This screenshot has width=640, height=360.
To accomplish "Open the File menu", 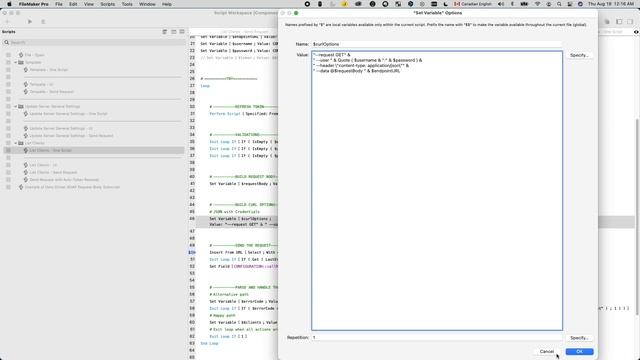I will tap(59, 4).
